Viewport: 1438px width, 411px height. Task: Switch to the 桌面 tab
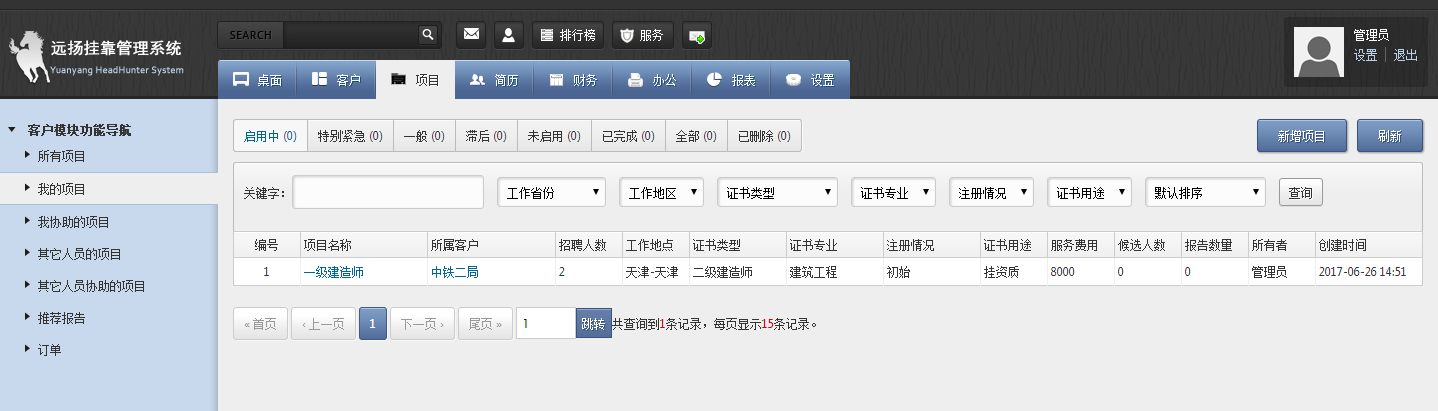[257, 80]
